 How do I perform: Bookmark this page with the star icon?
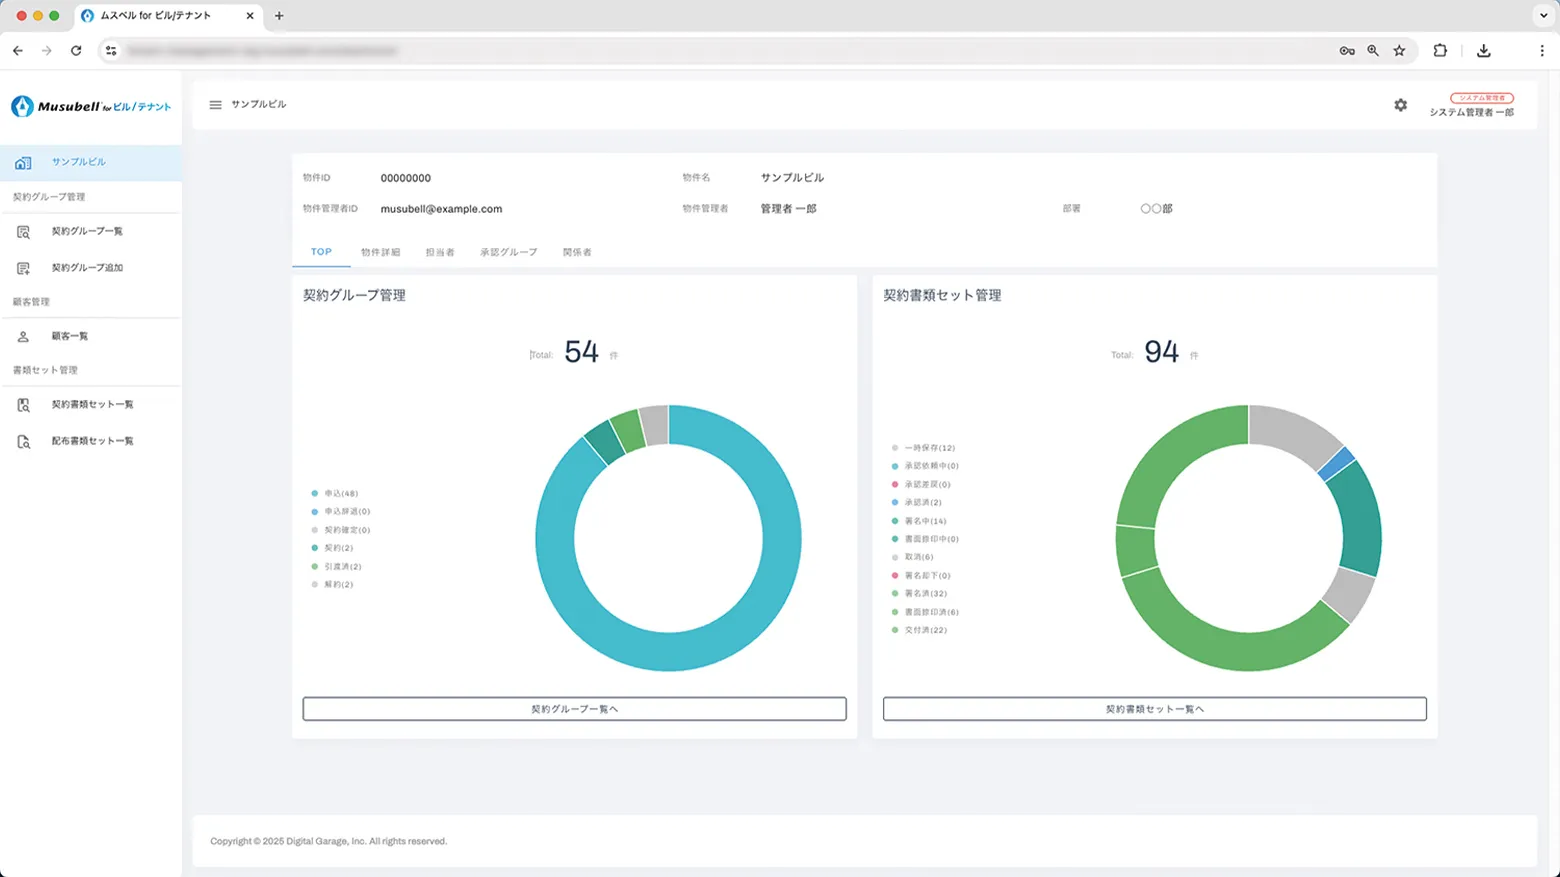click(1399, 51)
